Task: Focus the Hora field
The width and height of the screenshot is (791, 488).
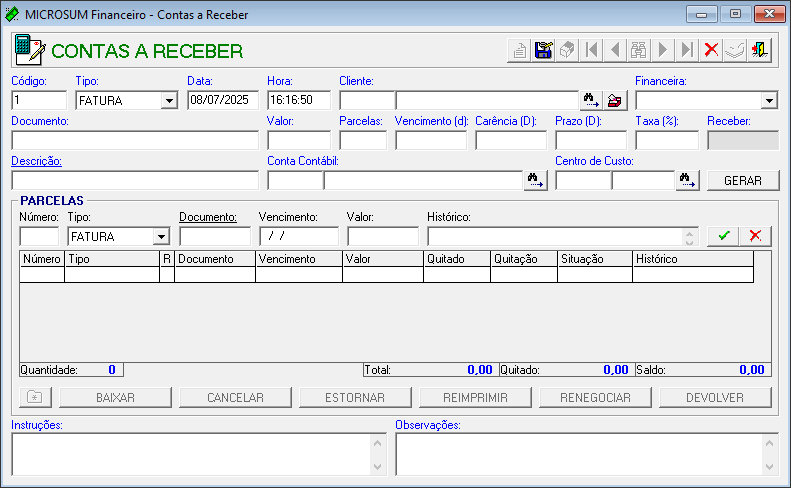Action: click(299, 100)
